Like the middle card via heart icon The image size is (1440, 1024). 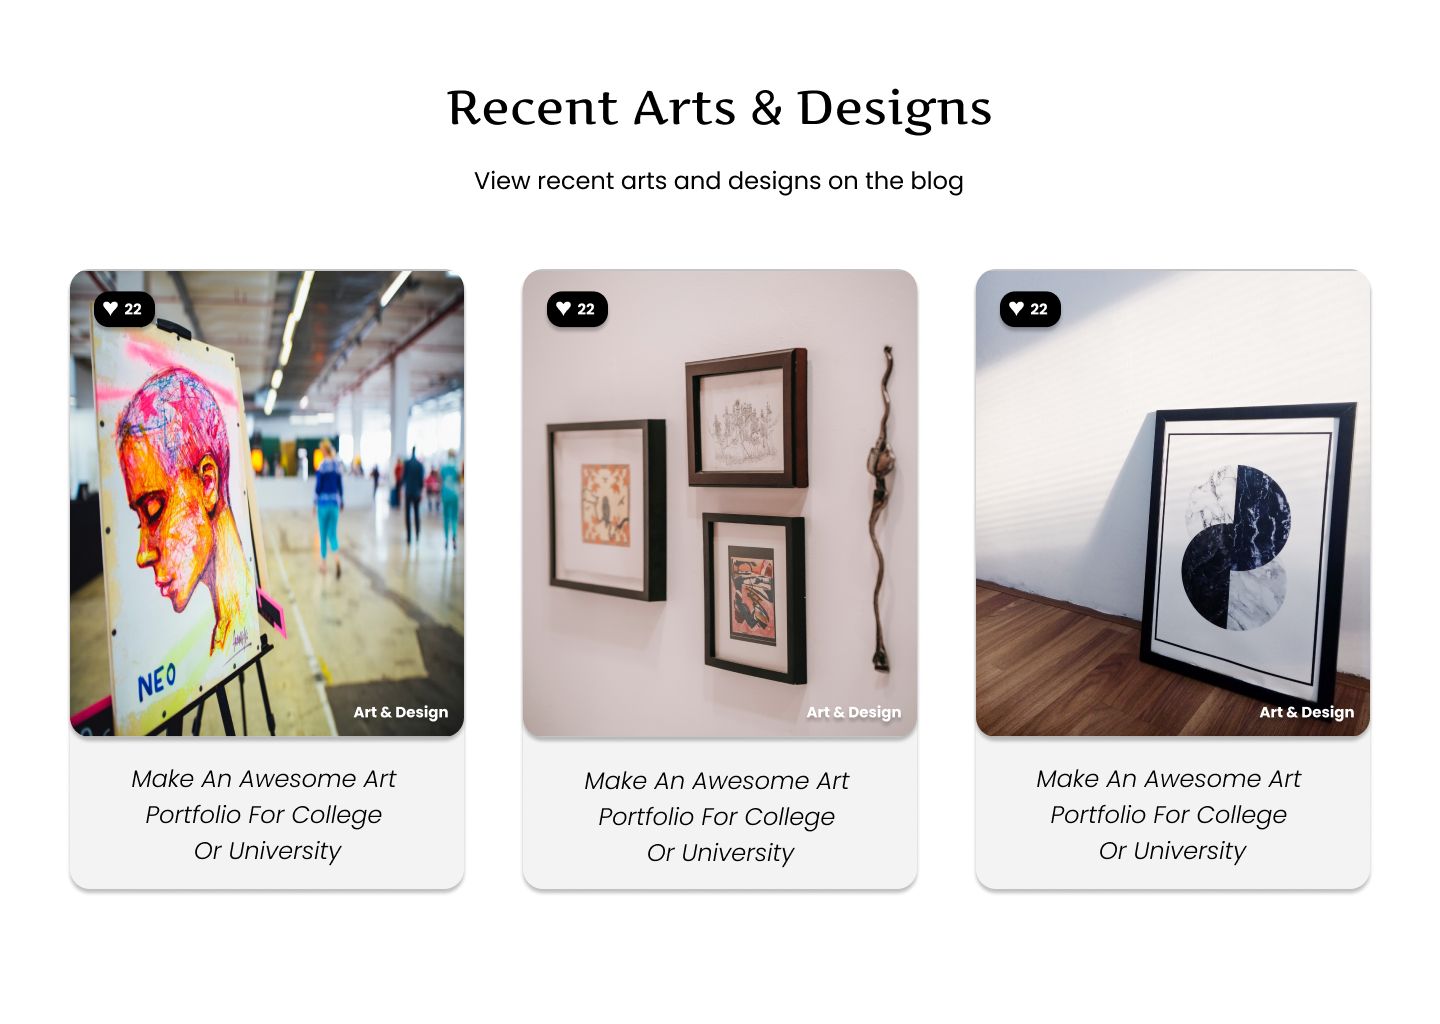coord(564,309)
